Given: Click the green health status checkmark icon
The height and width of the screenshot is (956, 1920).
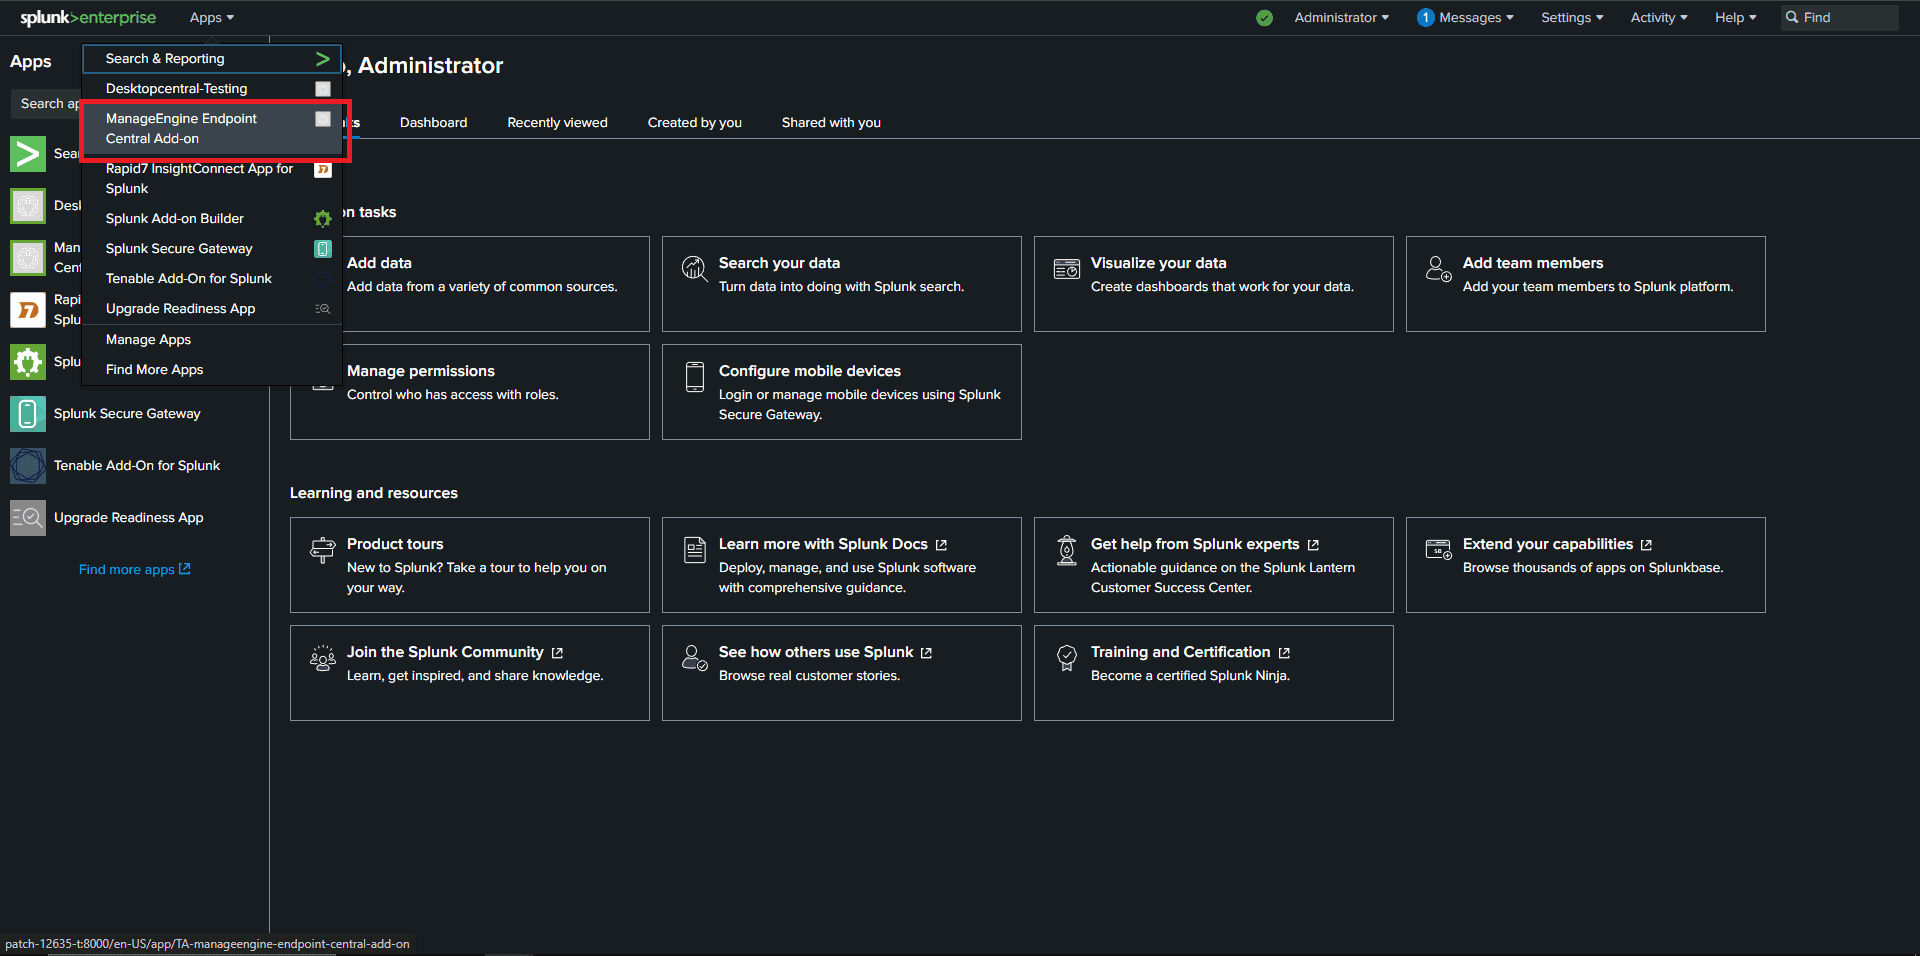Looking at the screenshot, I should click(x=1264, y=18).
